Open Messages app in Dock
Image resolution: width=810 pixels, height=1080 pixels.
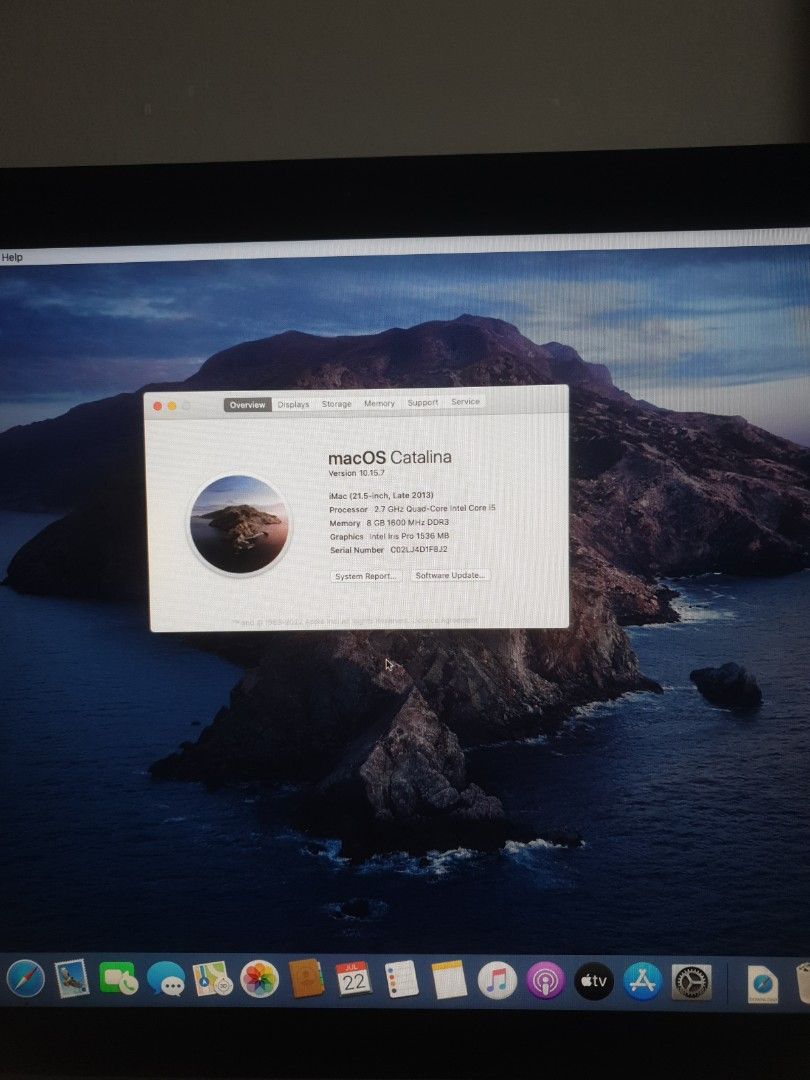pos(165,979)
